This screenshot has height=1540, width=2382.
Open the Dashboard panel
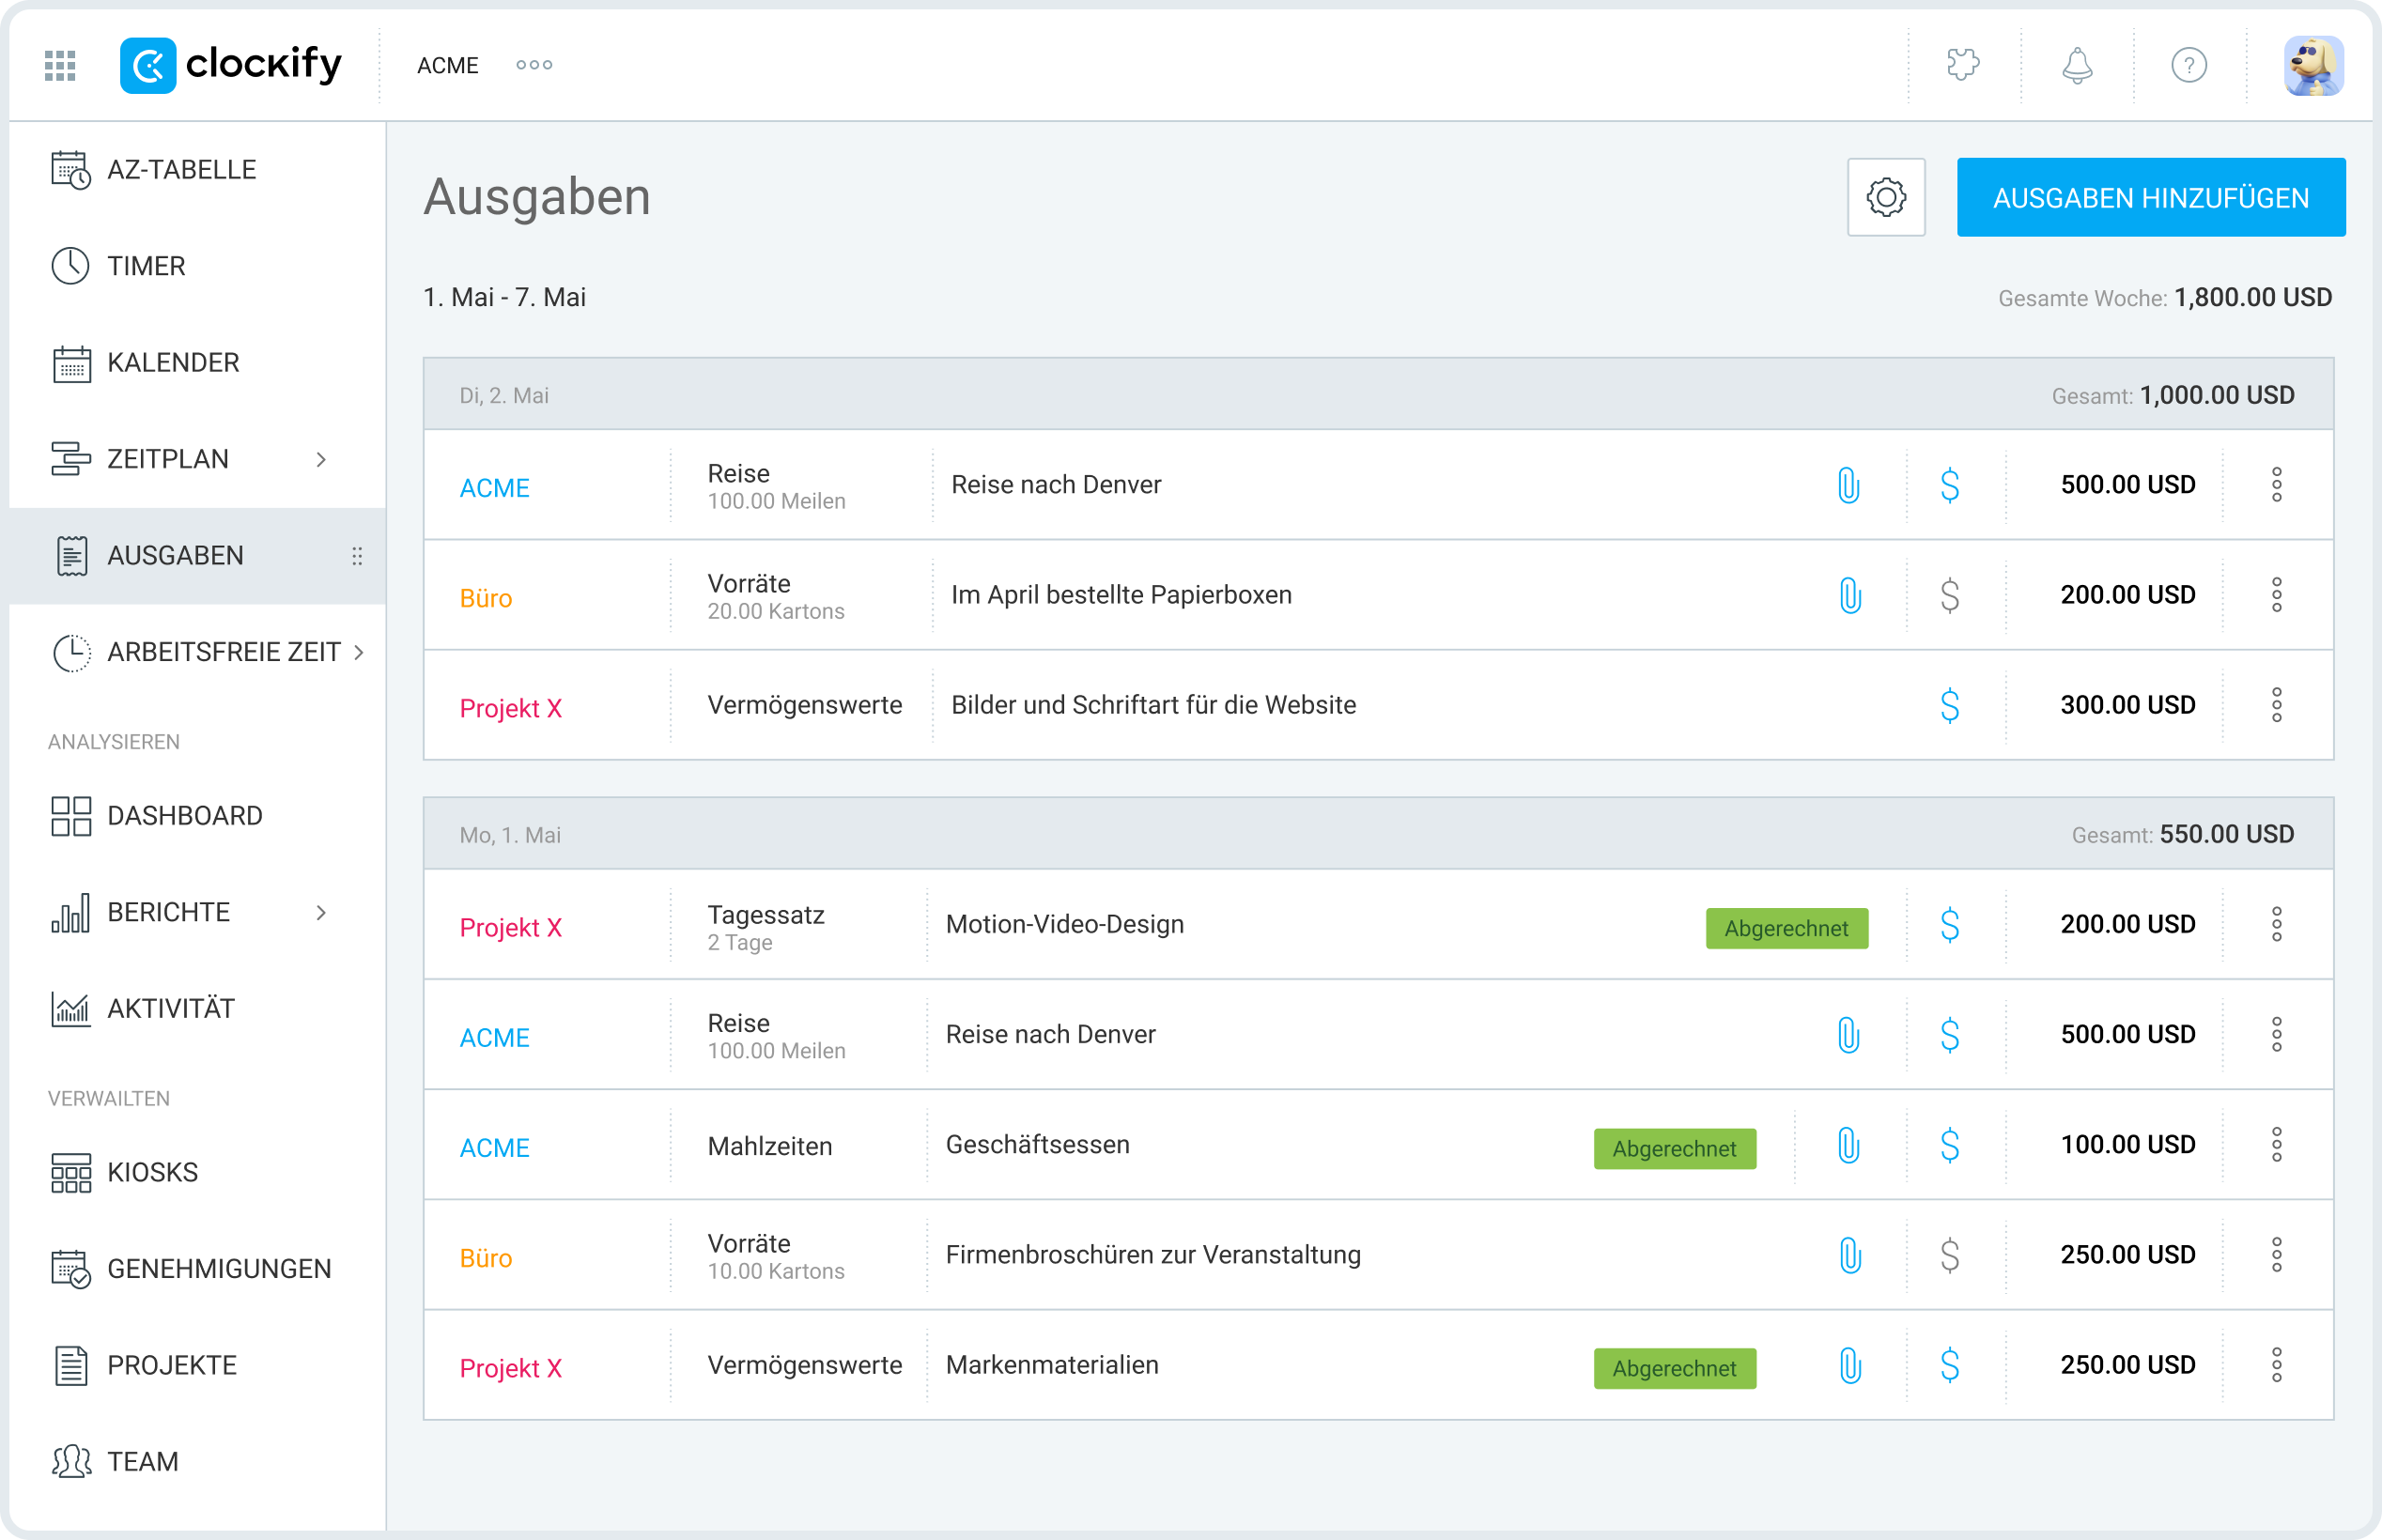(x=185, y=815)
